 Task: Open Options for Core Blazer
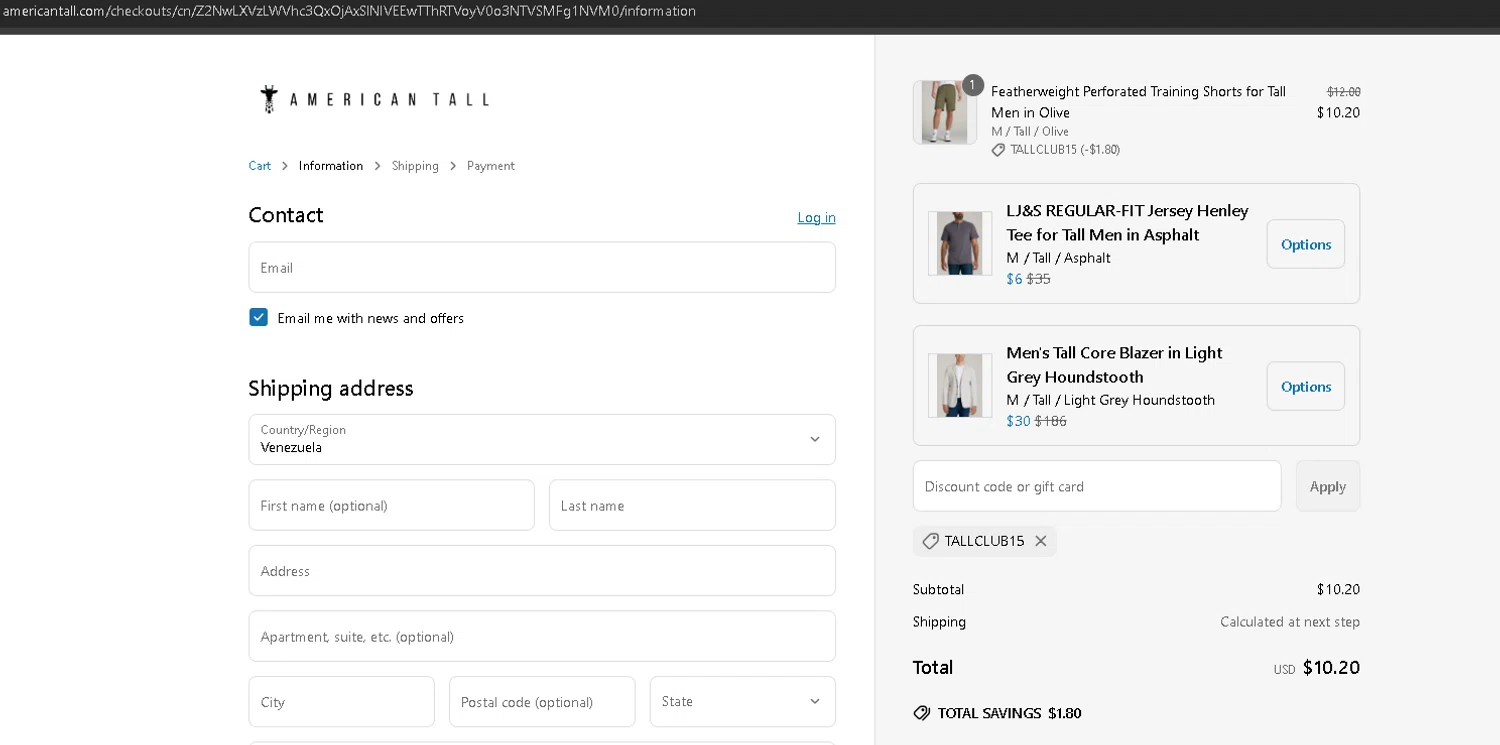coord(1306,386)
